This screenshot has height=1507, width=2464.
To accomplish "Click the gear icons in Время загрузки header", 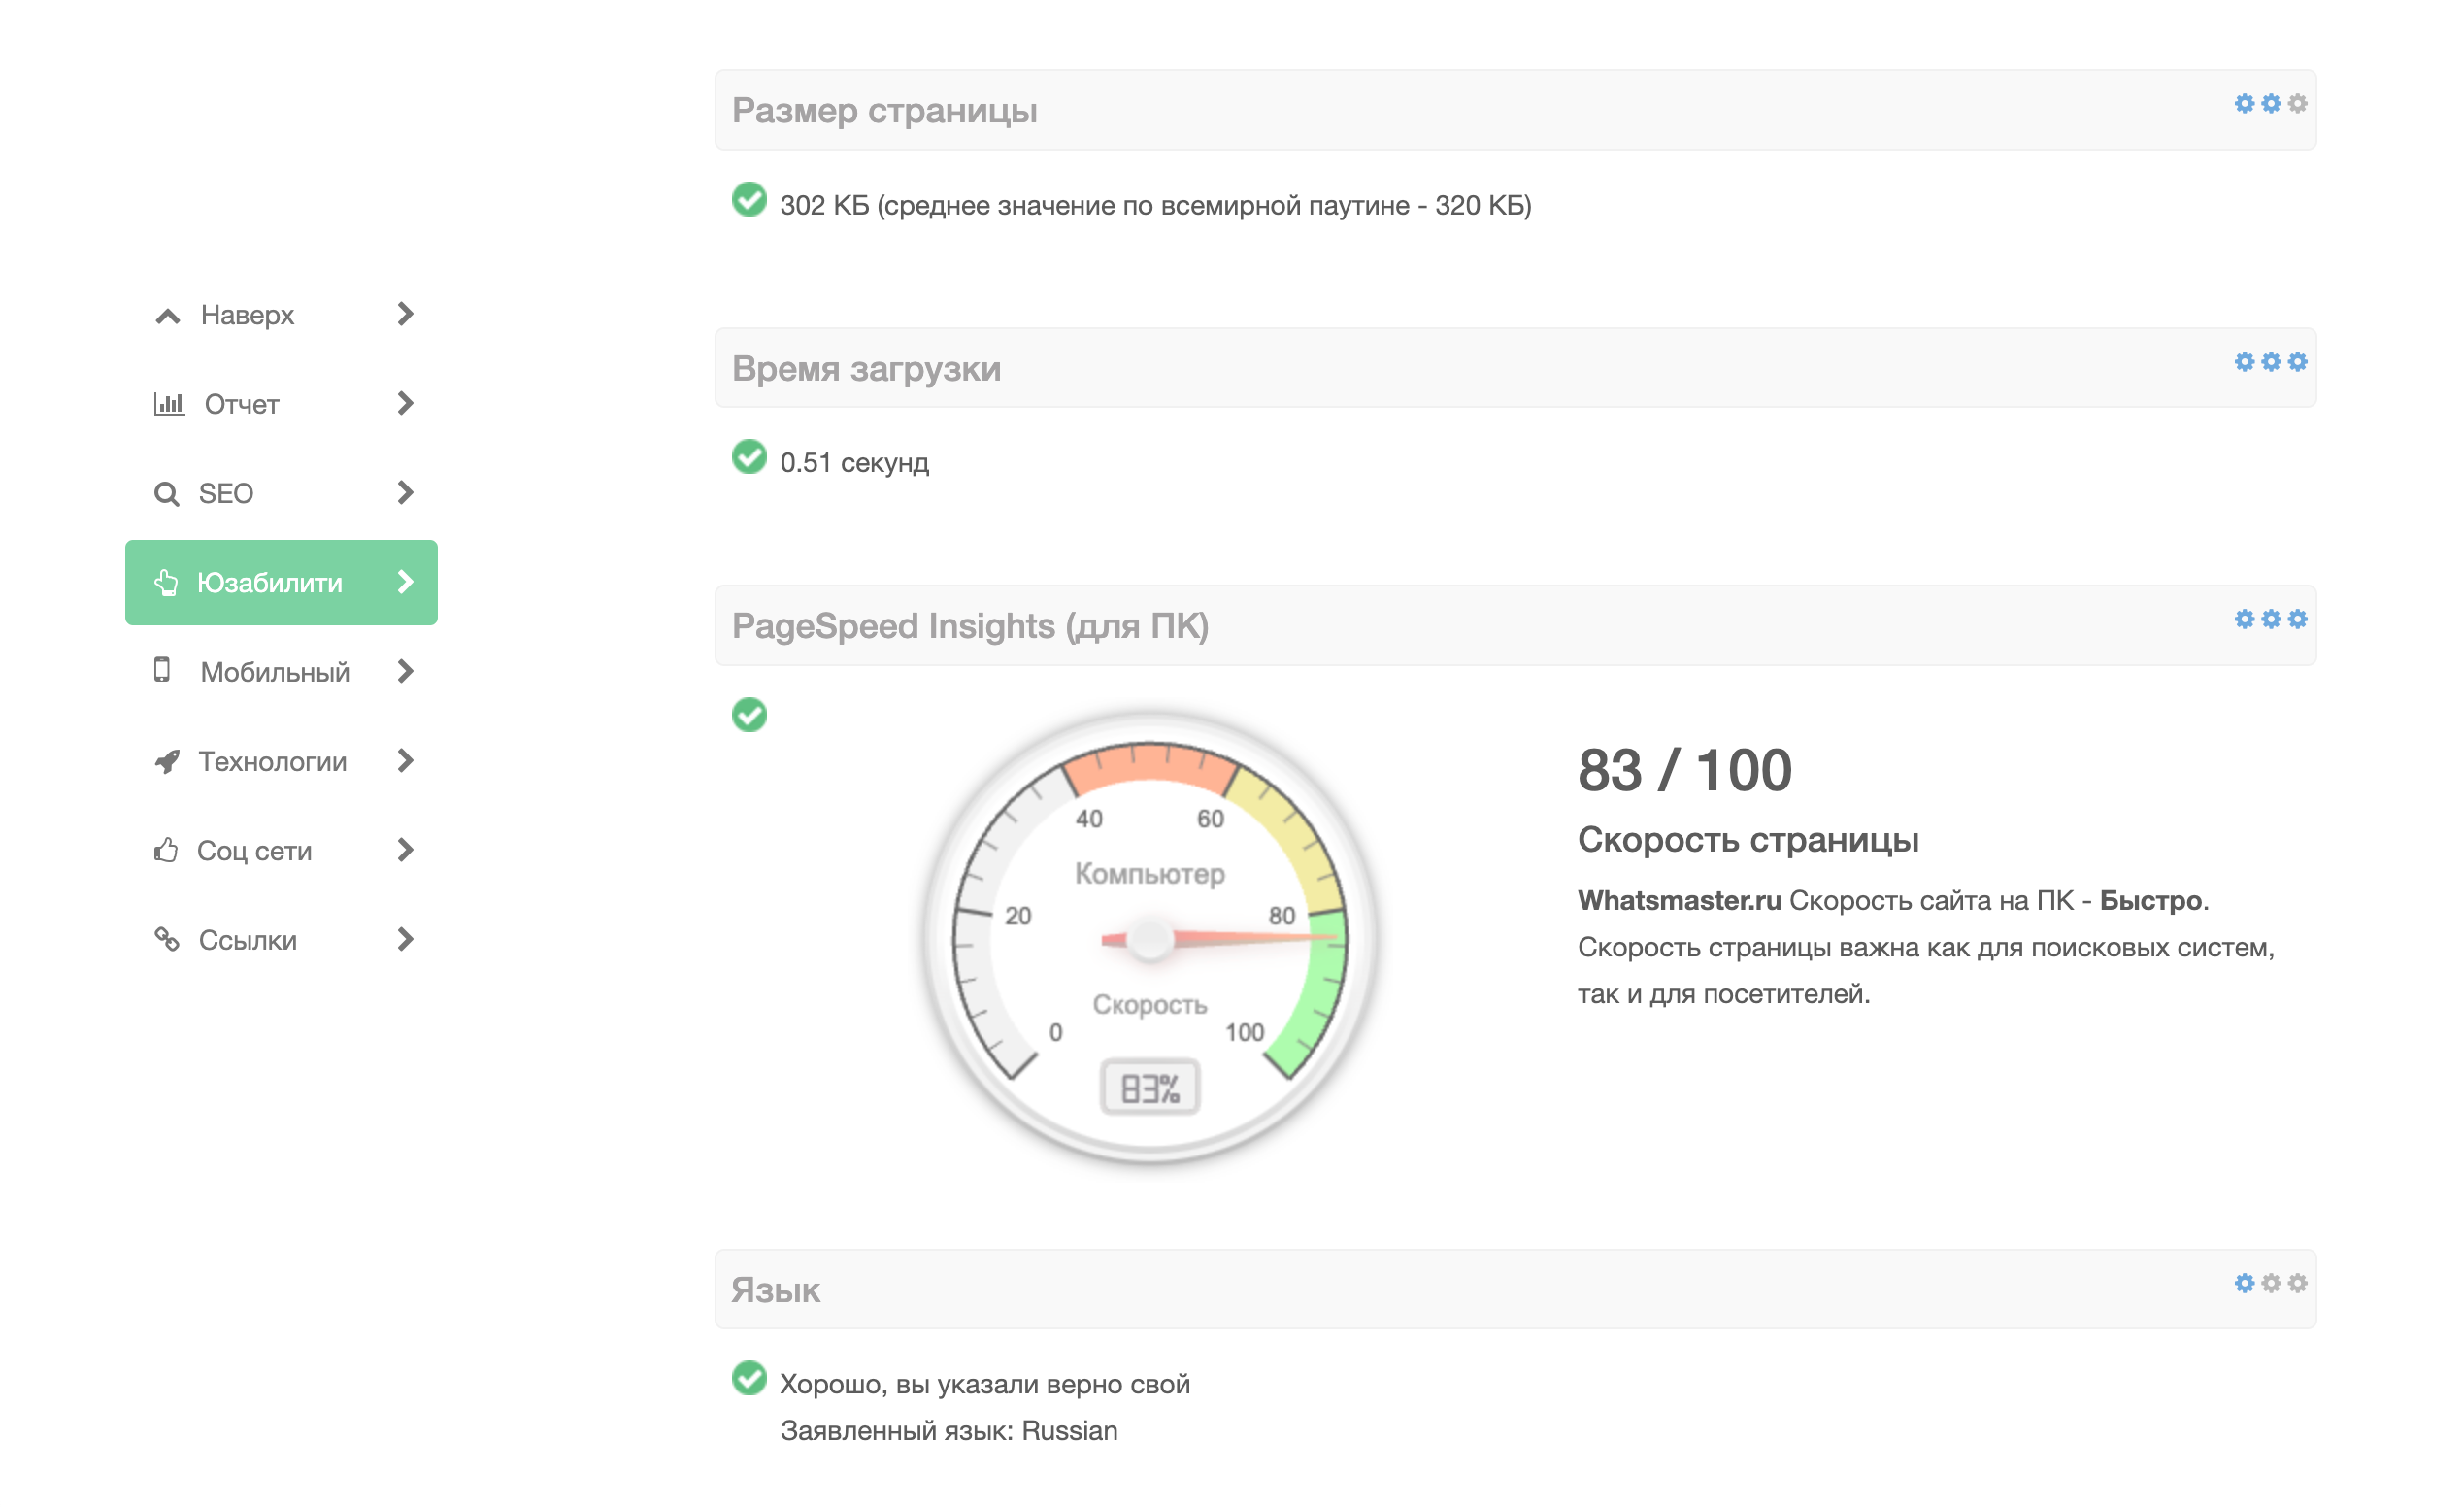I will 2270,362.
